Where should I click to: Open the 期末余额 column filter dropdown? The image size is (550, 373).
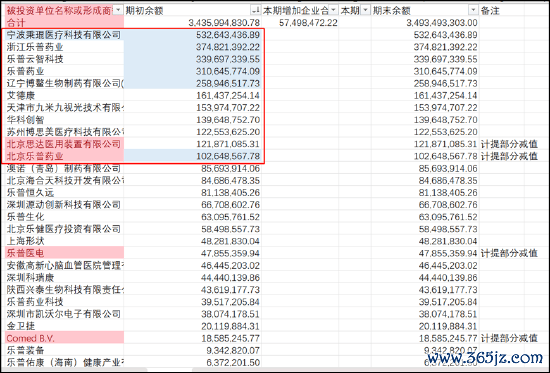tap(474, 11)
